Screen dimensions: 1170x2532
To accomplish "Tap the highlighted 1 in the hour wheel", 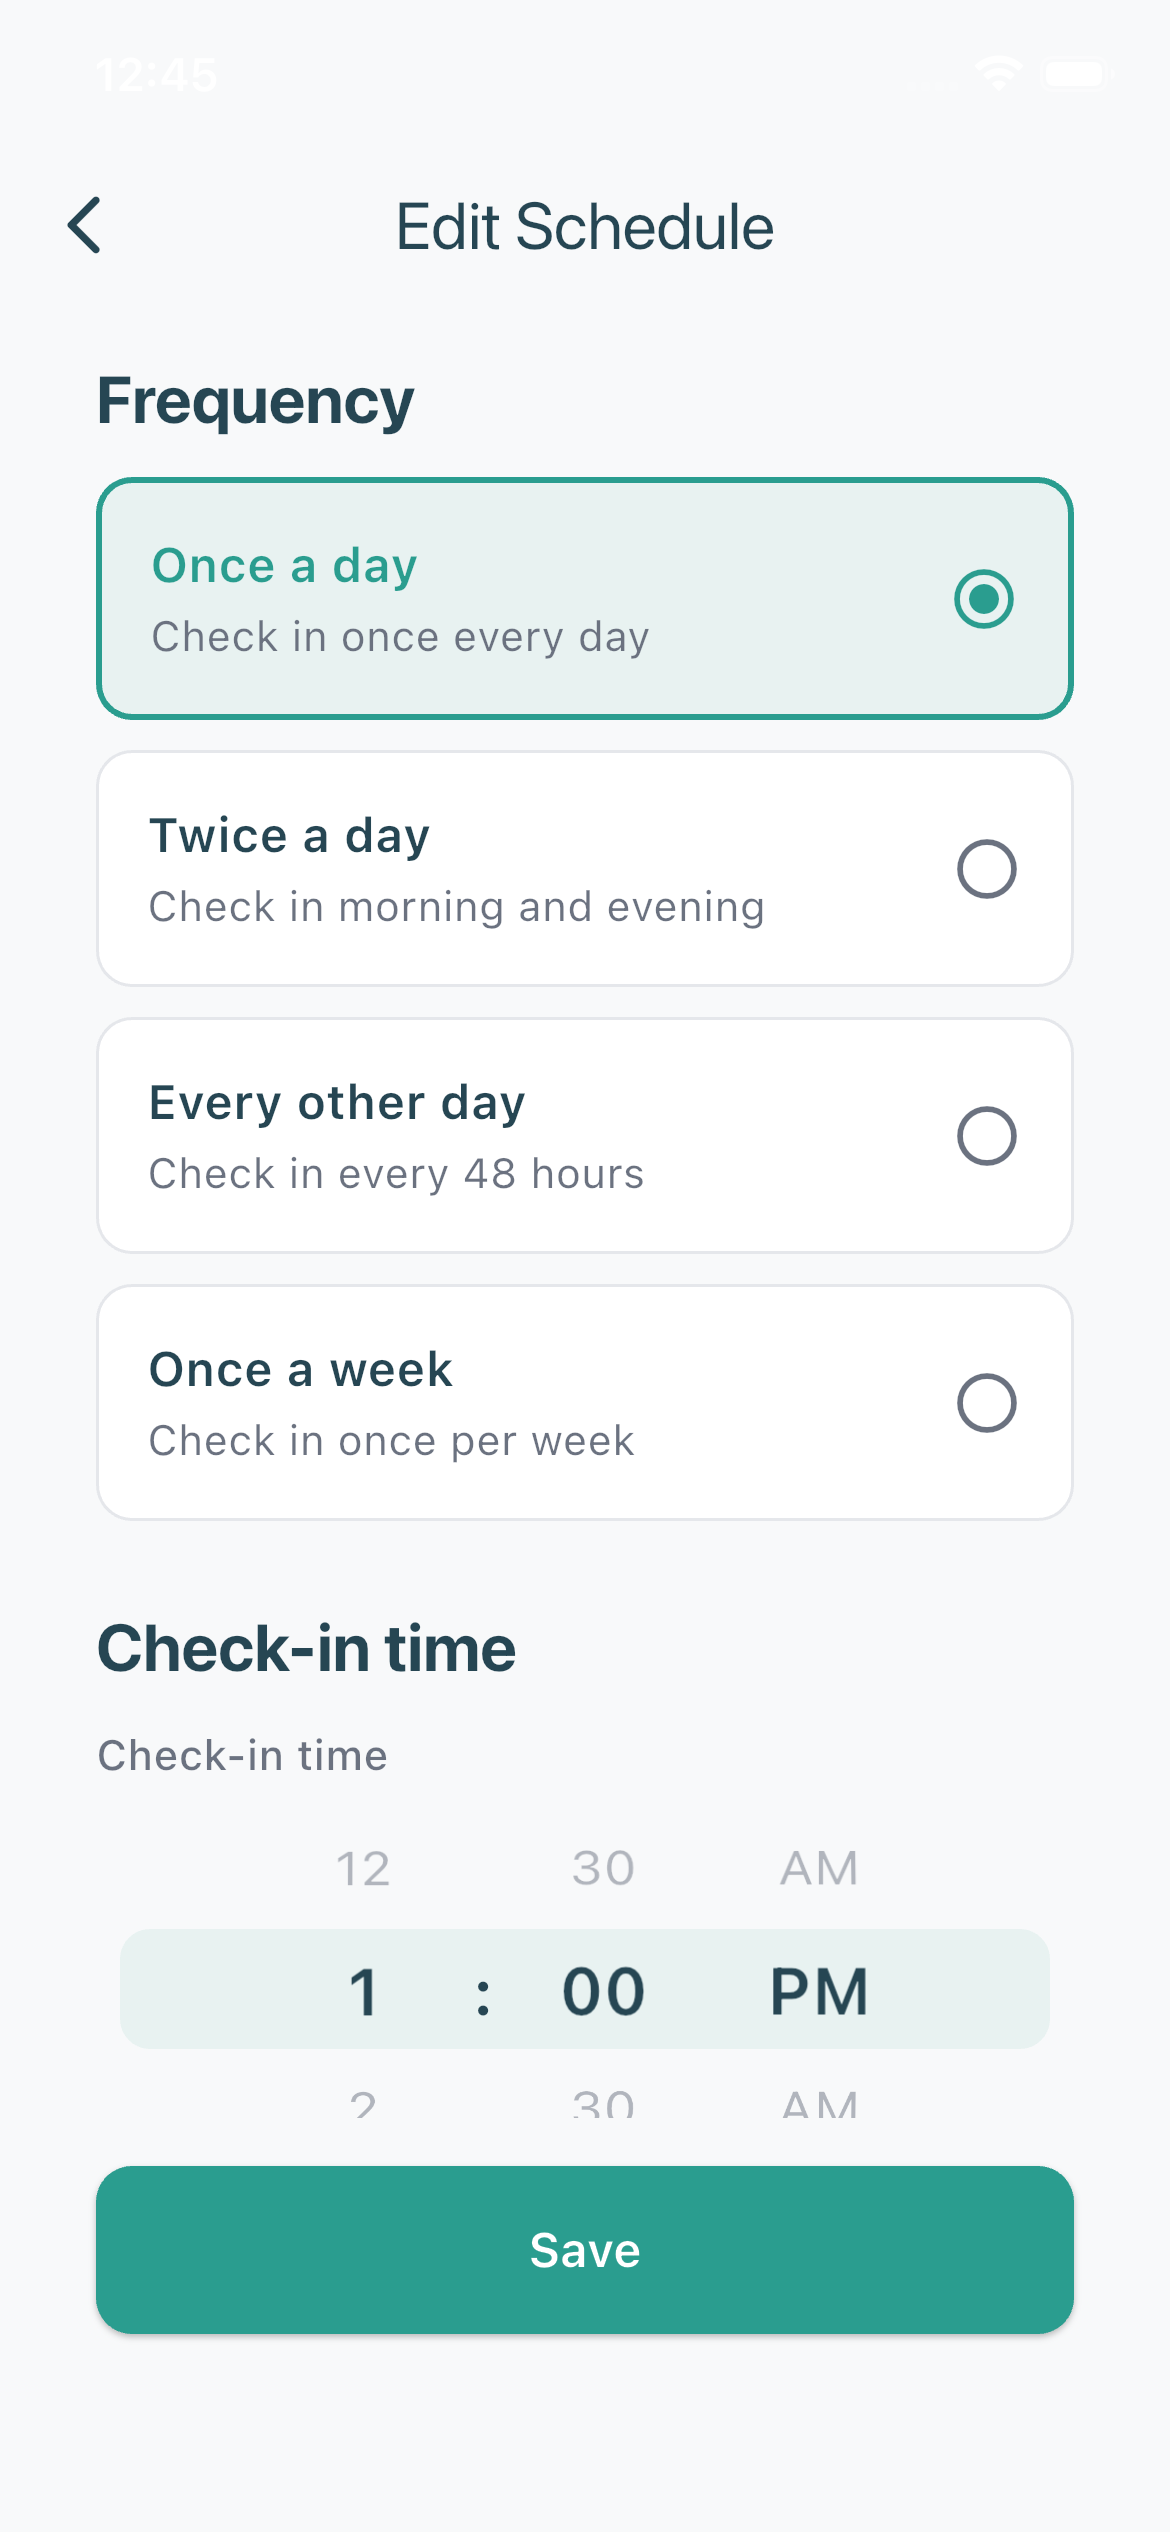I will tap(363, 1988).
